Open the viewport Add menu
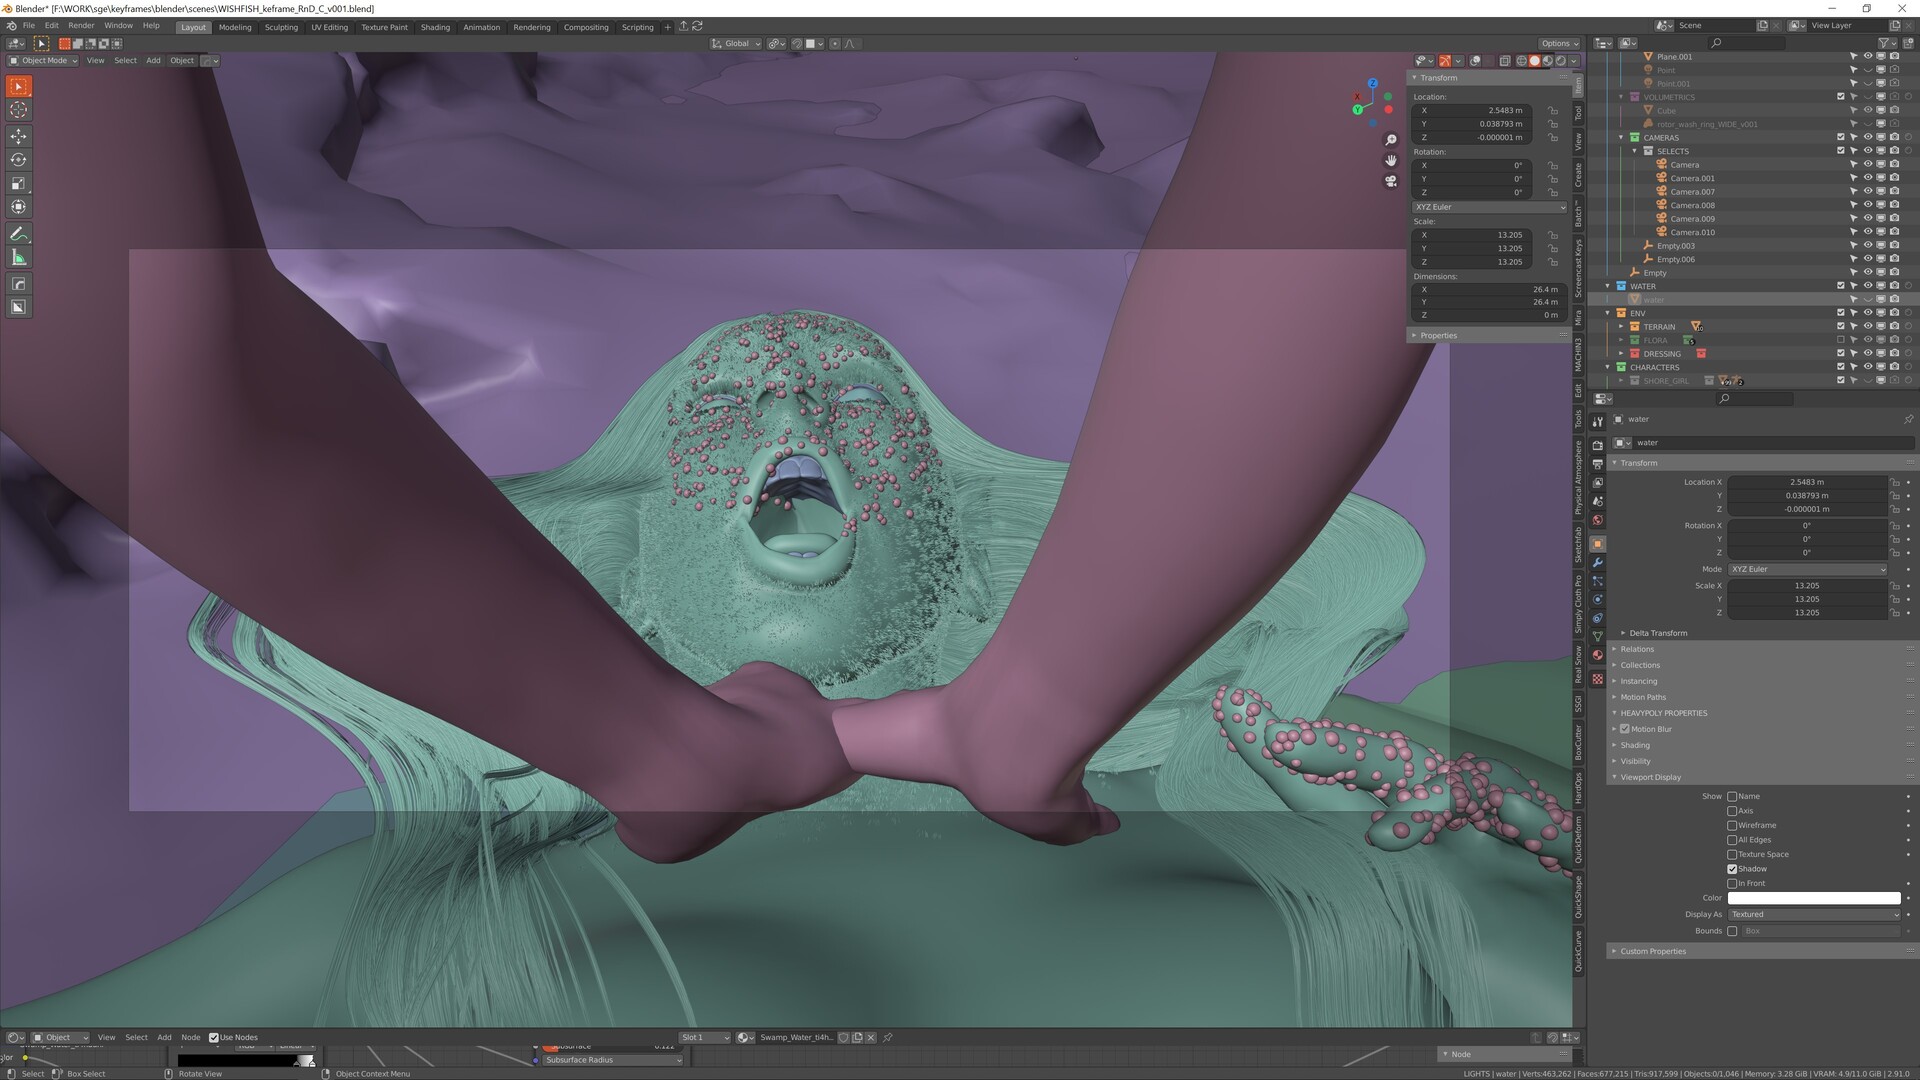The height and width of the screenshot is (1080, 1920). pos(153,60)
